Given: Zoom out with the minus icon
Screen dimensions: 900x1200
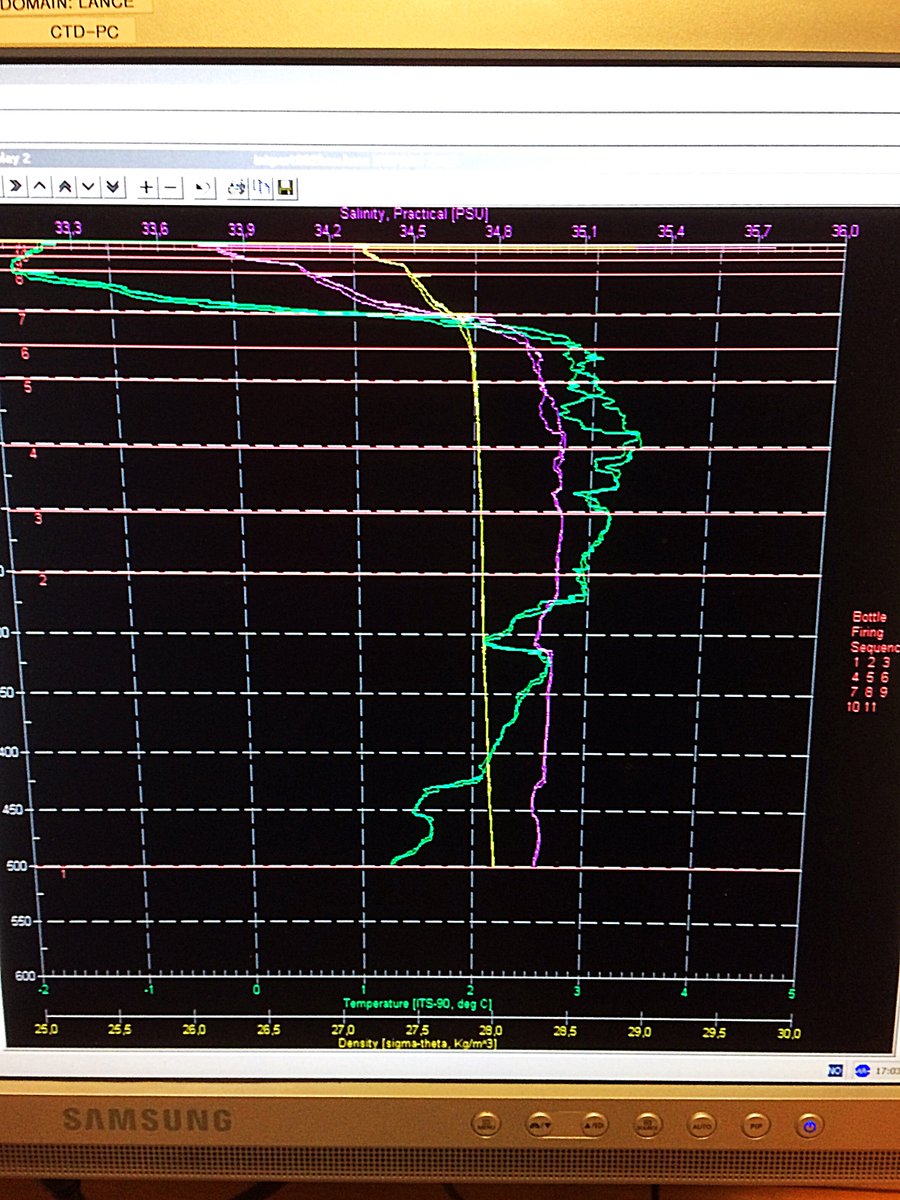Looking at the screenshot, I should click(x=171, y=187).
